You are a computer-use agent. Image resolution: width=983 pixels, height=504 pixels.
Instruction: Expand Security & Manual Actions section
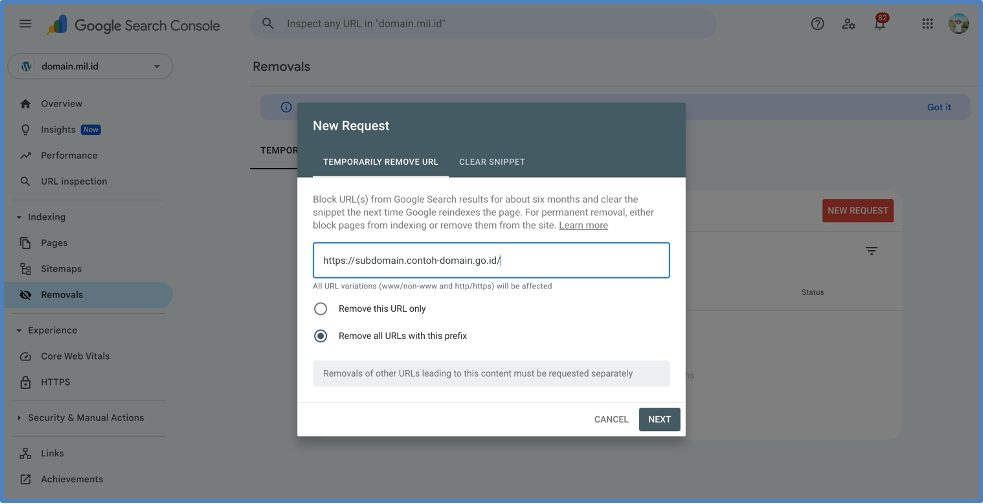click(19, 418)
